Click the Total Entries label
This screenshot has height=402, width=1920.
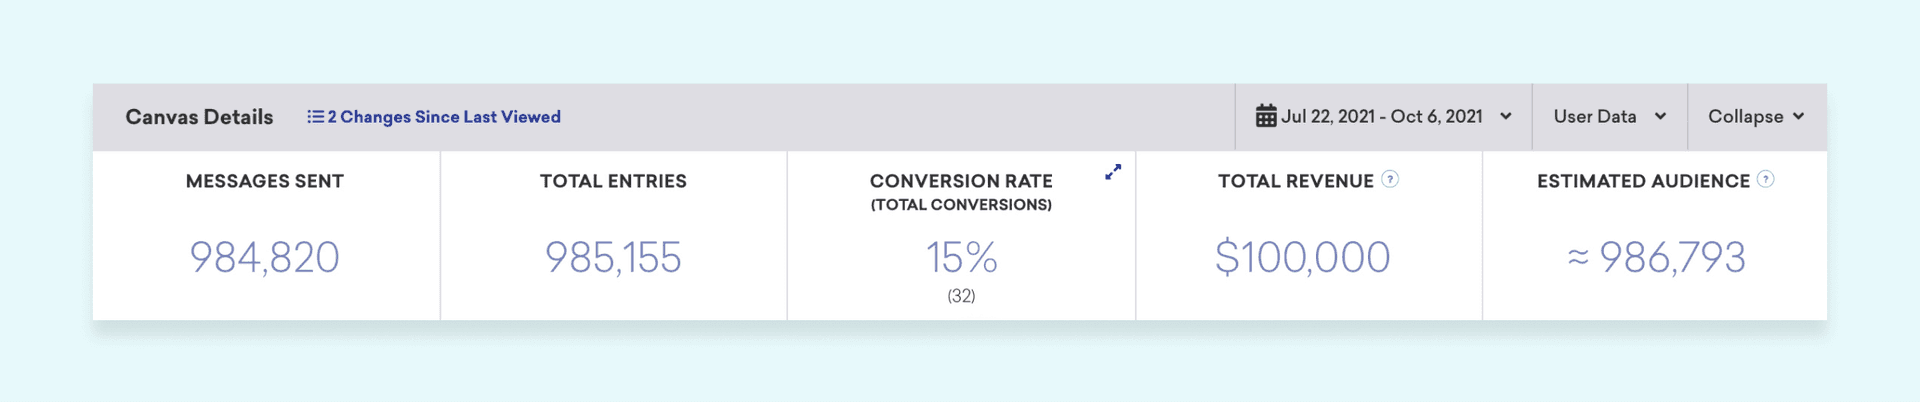pyautogui.click(x=613, y=181)
